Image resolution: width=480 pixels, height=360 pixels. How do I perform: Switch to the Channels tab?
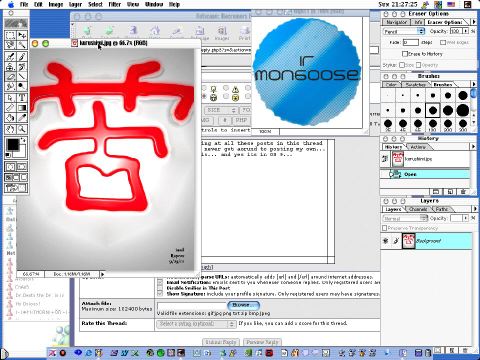418,209
